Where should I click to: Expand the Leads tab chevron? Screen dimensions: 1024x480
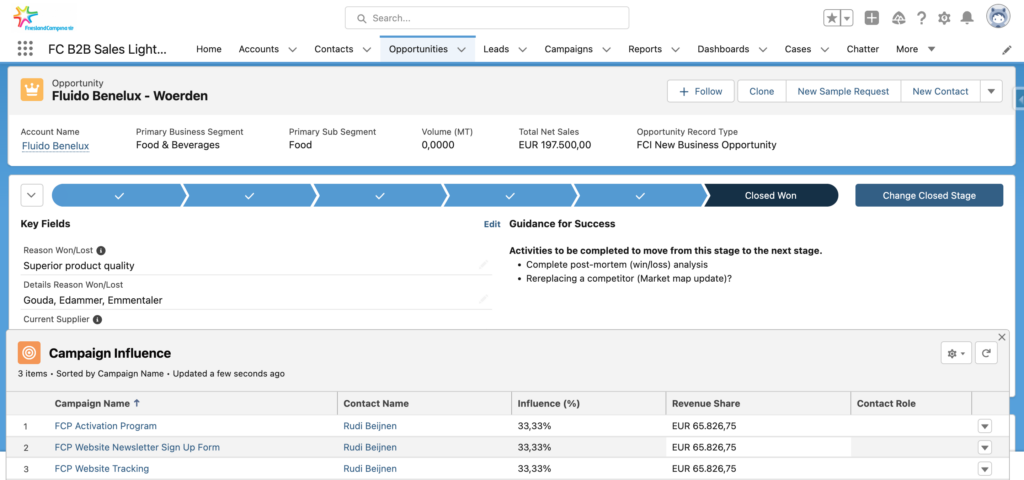pos(522,50)
